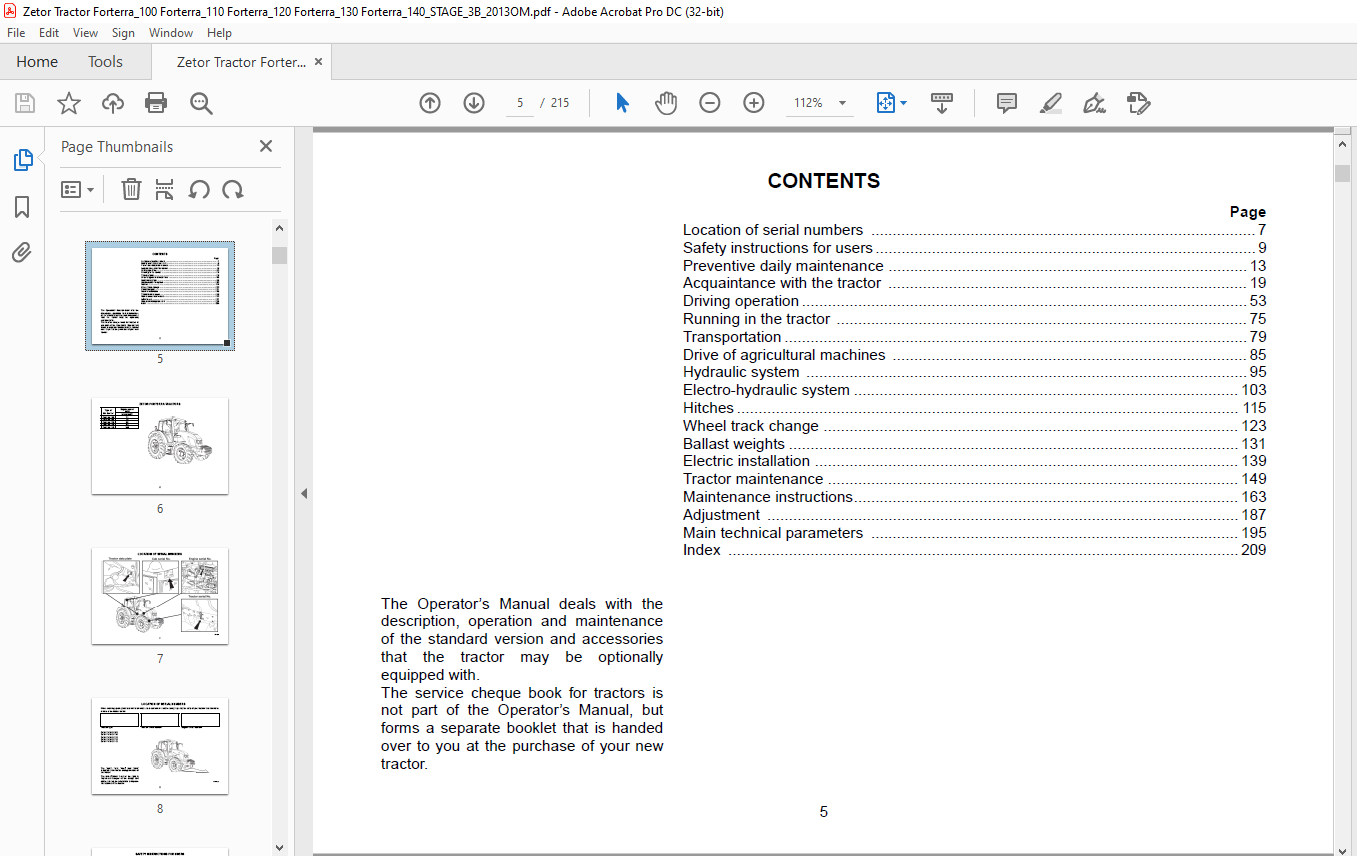The image size is (1357, 856).
Task: Switch to the Home tab
Action: 37,62
